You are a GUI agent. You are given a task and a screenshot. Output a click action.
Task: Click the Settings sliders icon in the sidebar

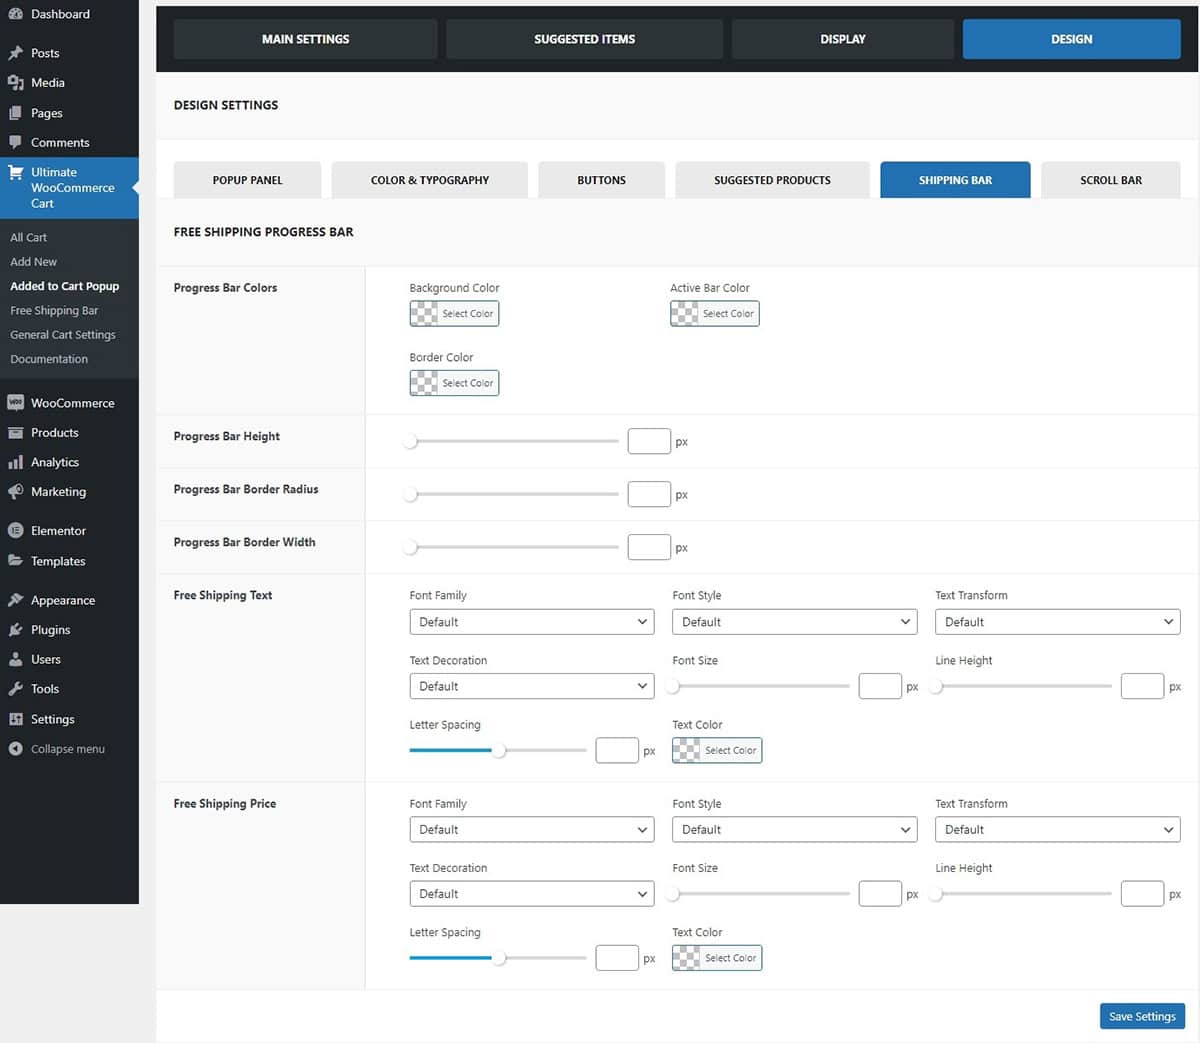(15, 719)
